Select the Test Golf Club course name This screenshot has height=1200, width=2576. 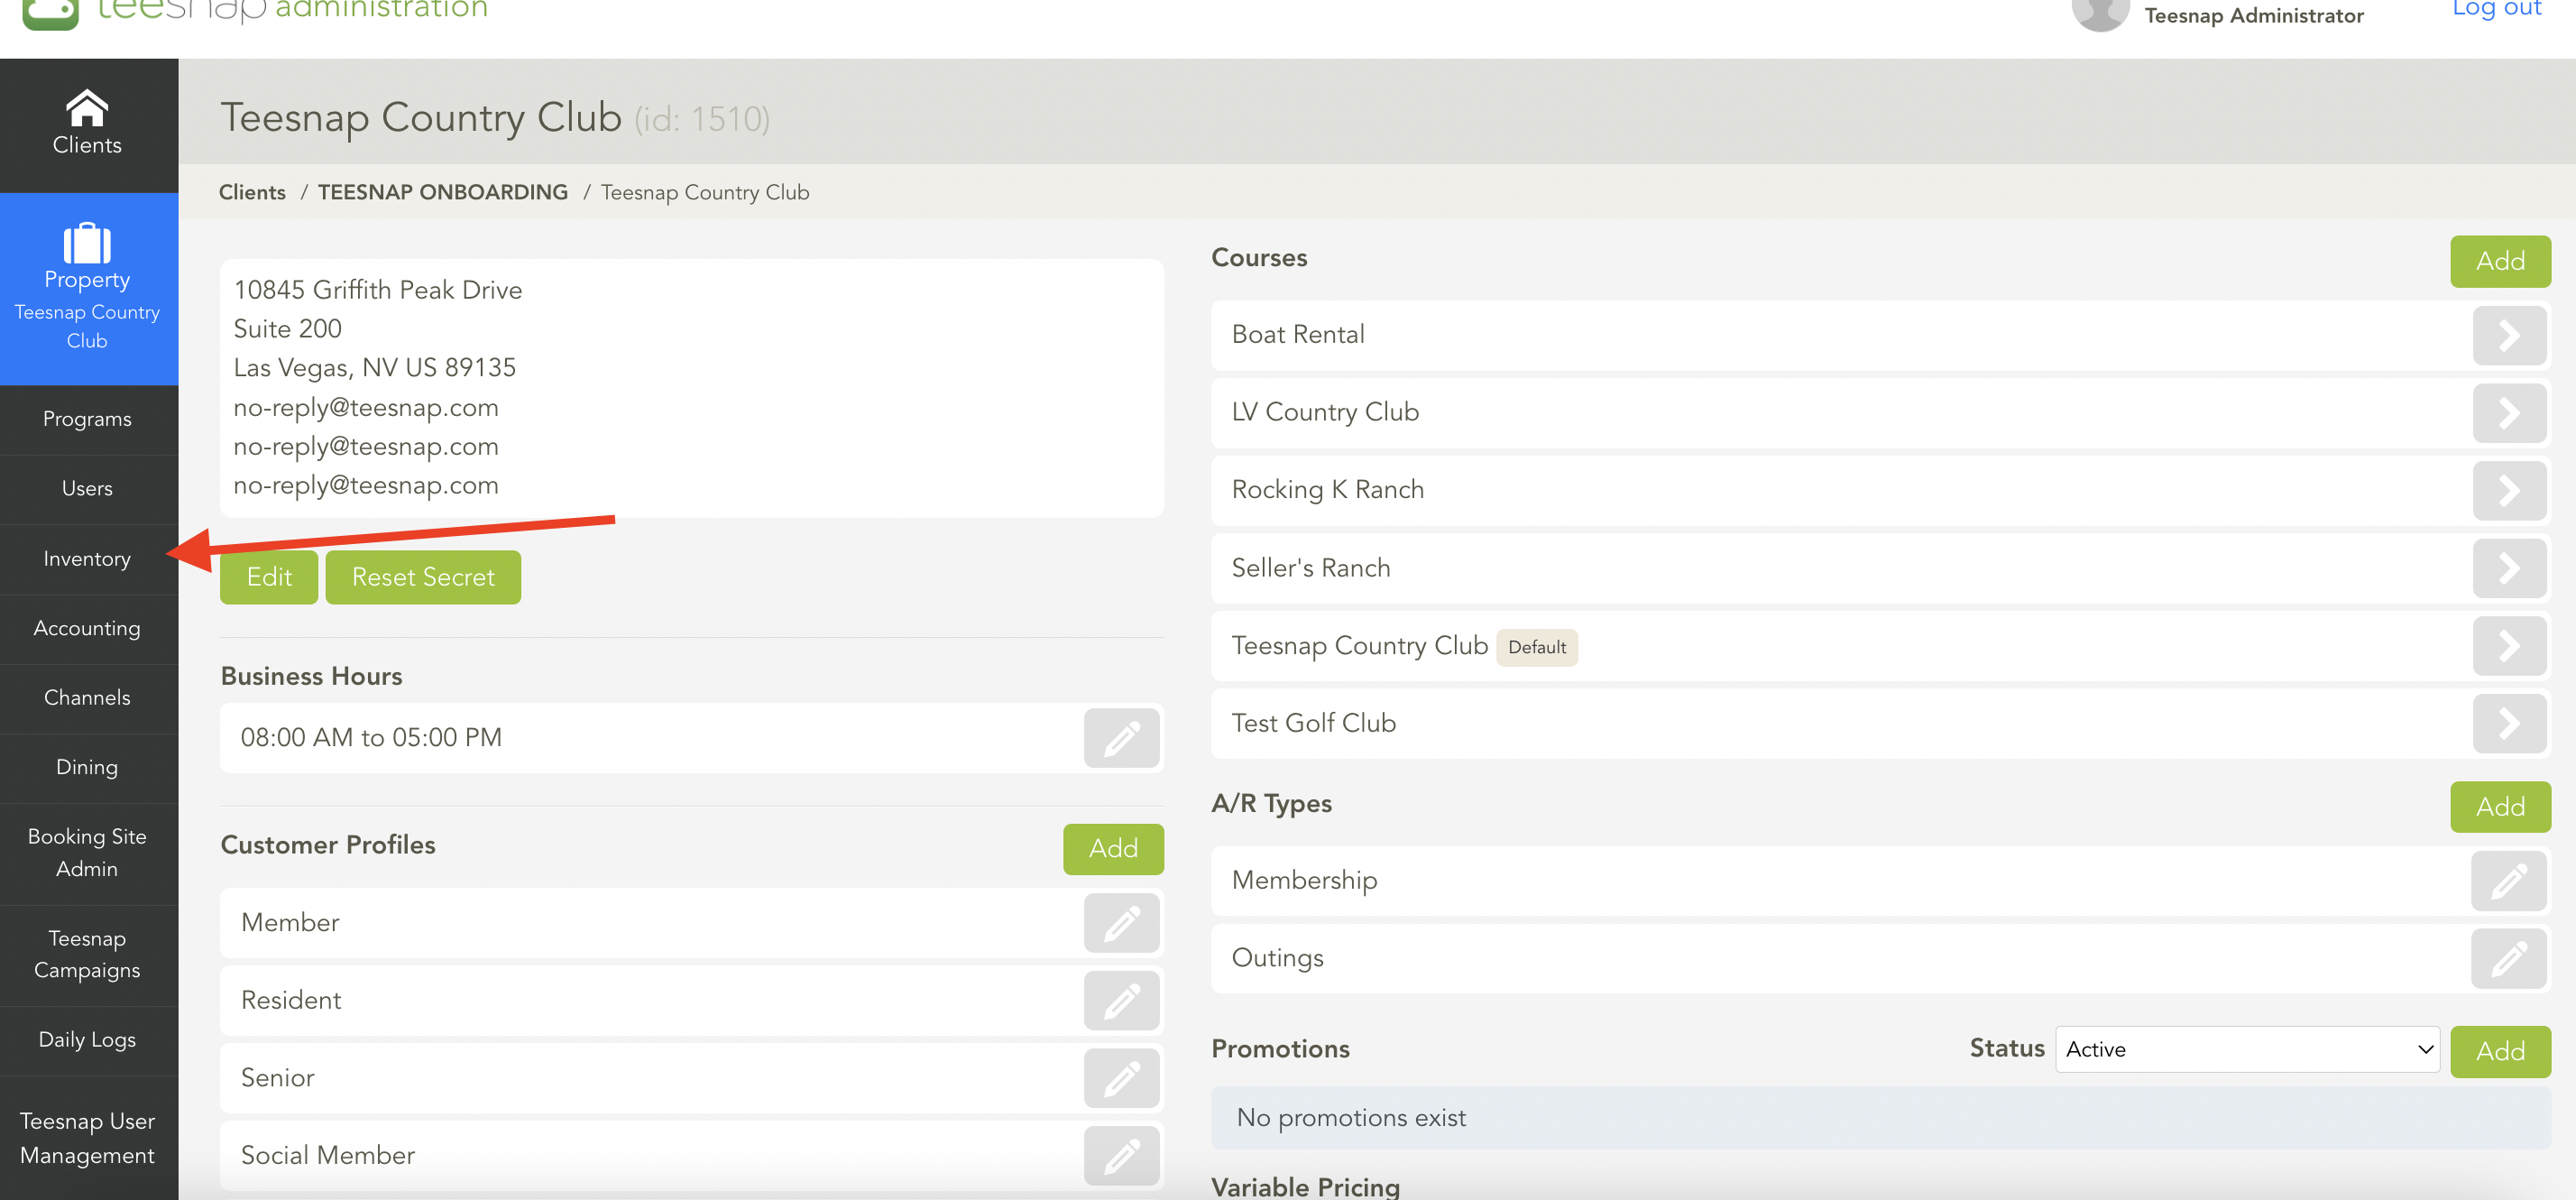pos(1314,723)
